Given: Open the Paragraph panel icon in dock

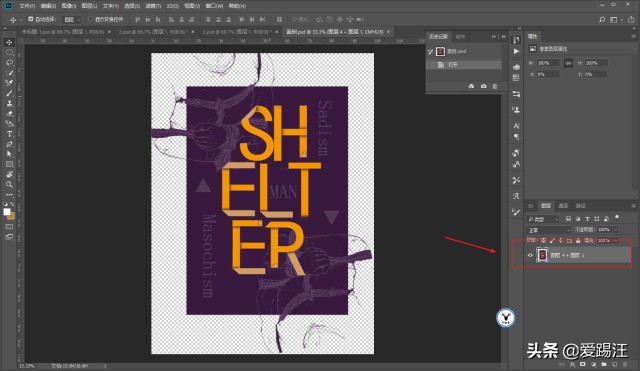Looking at the screenshot, I should point(516,137).
